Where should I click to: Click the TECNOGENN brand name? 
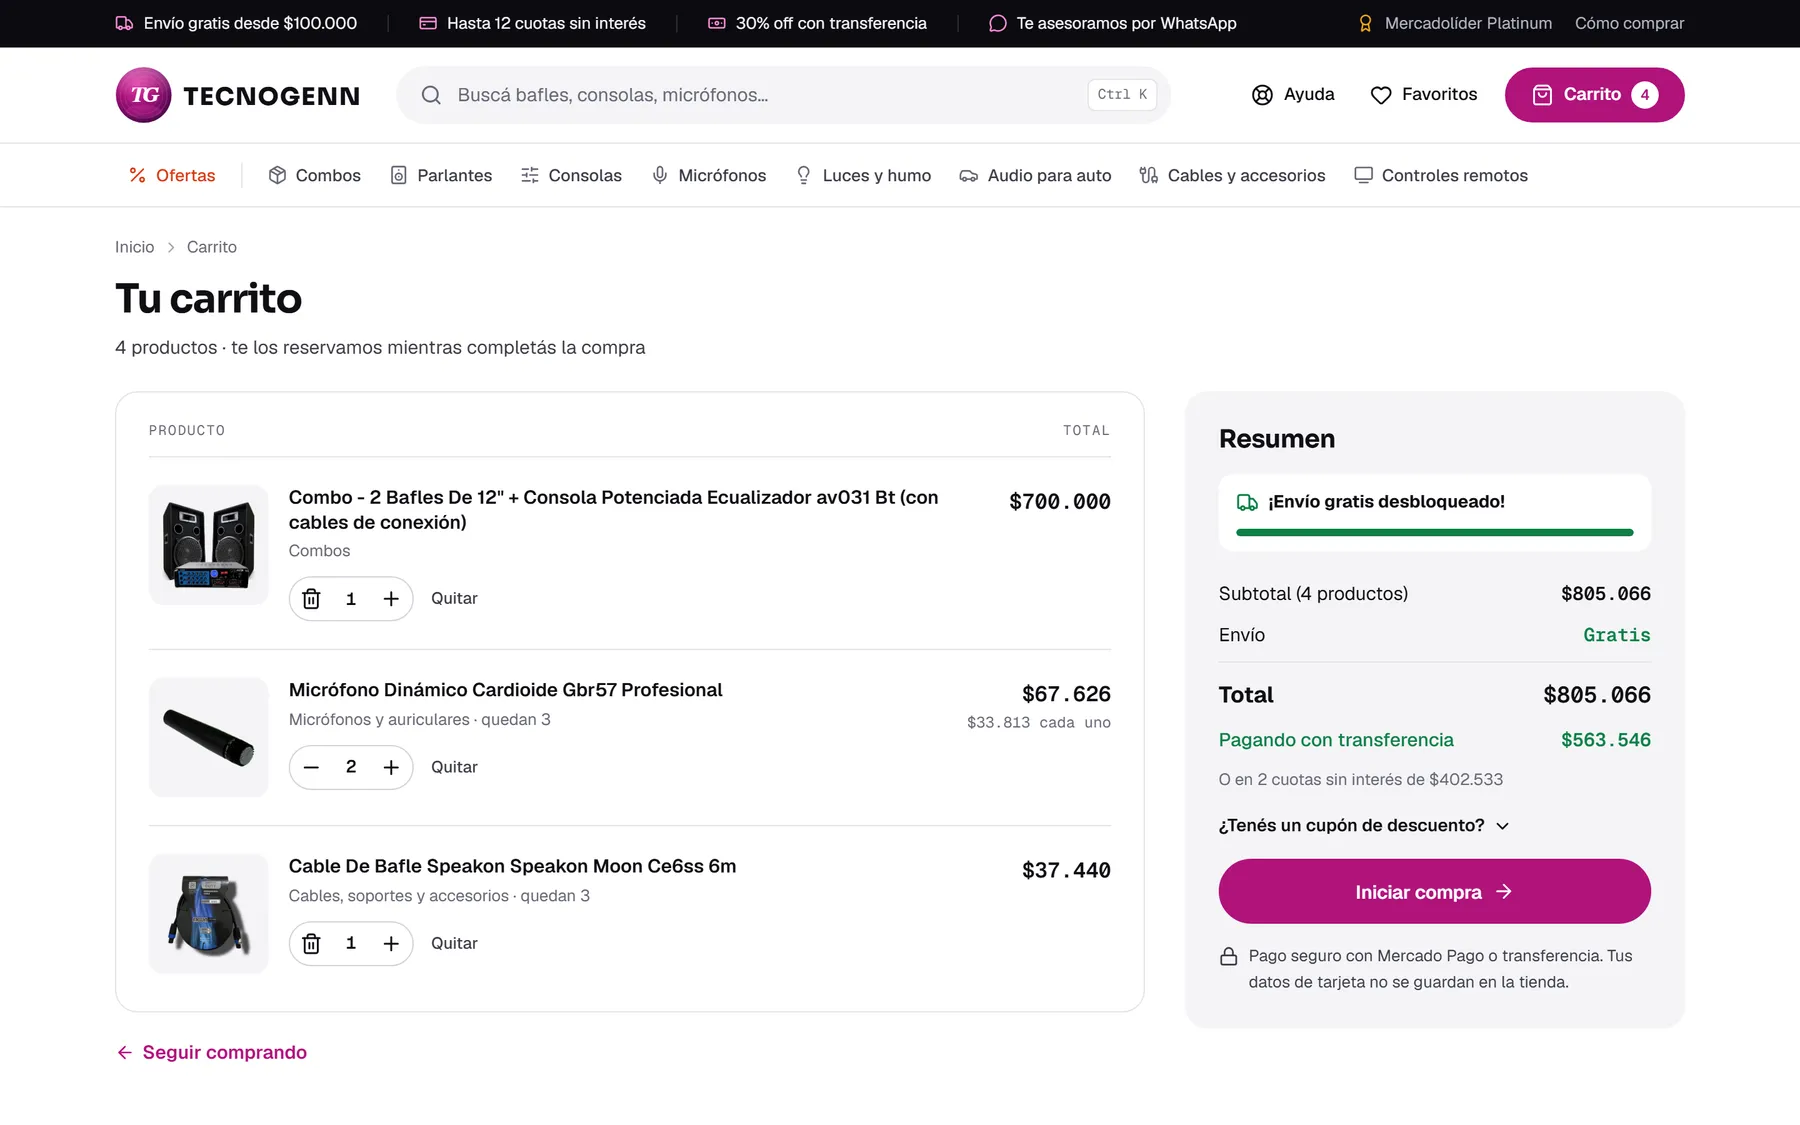pyautogui.click(x=271, y=96)
